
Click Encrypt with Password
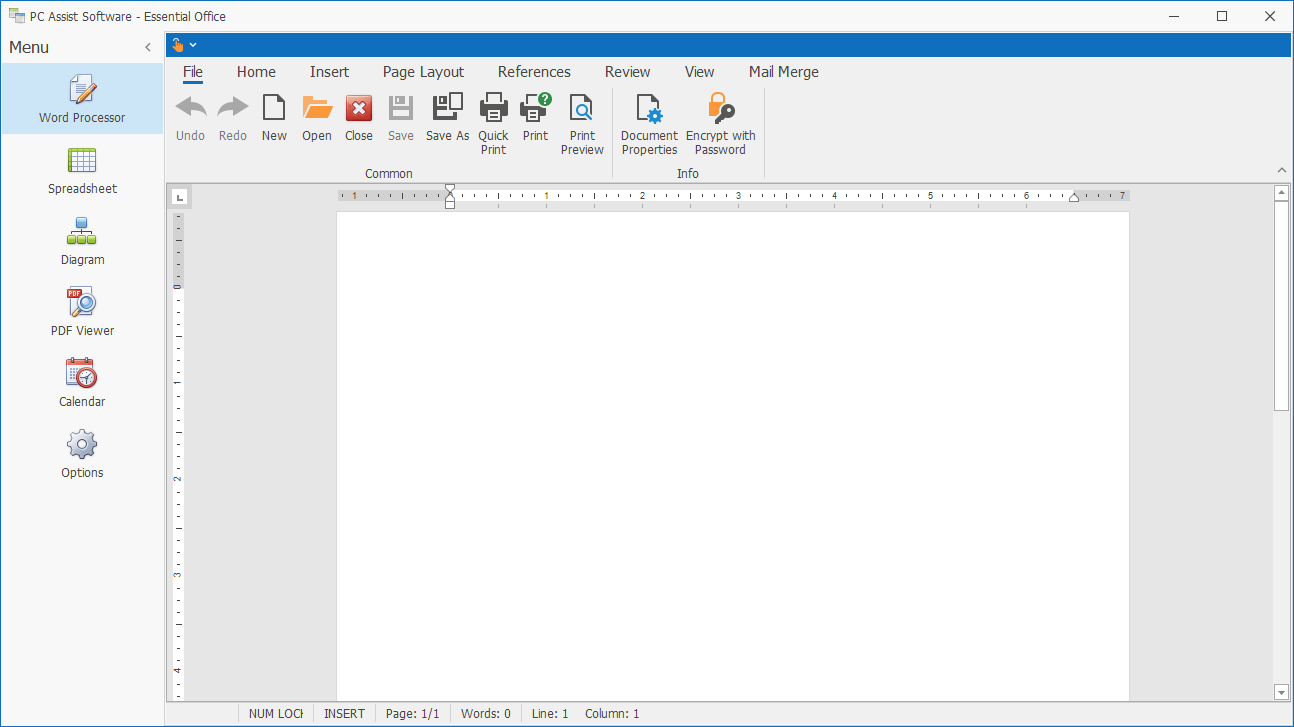[x=720, y=124]
